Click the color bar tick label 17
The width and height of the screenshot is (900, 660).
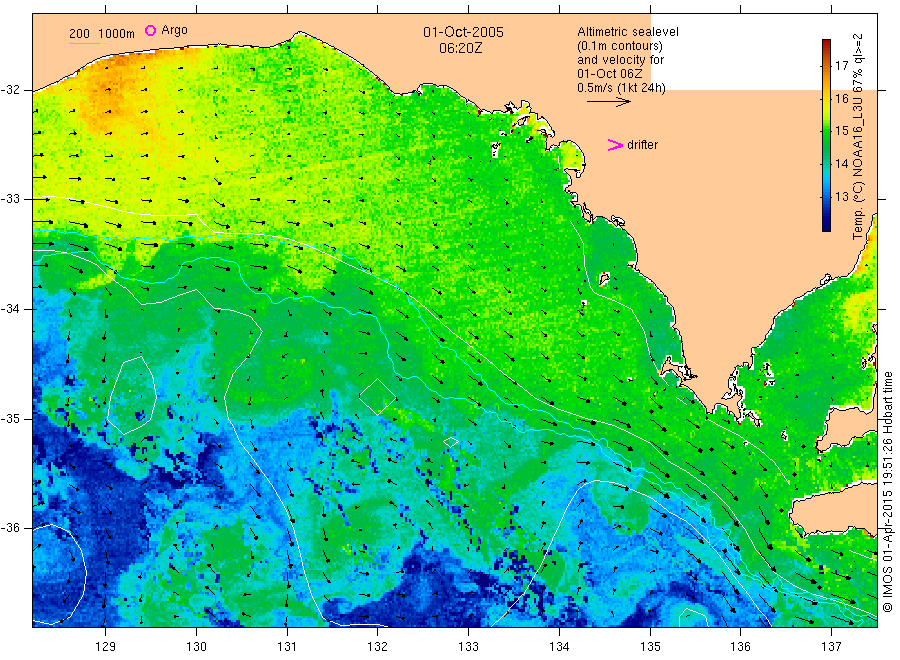pos(841,65)
